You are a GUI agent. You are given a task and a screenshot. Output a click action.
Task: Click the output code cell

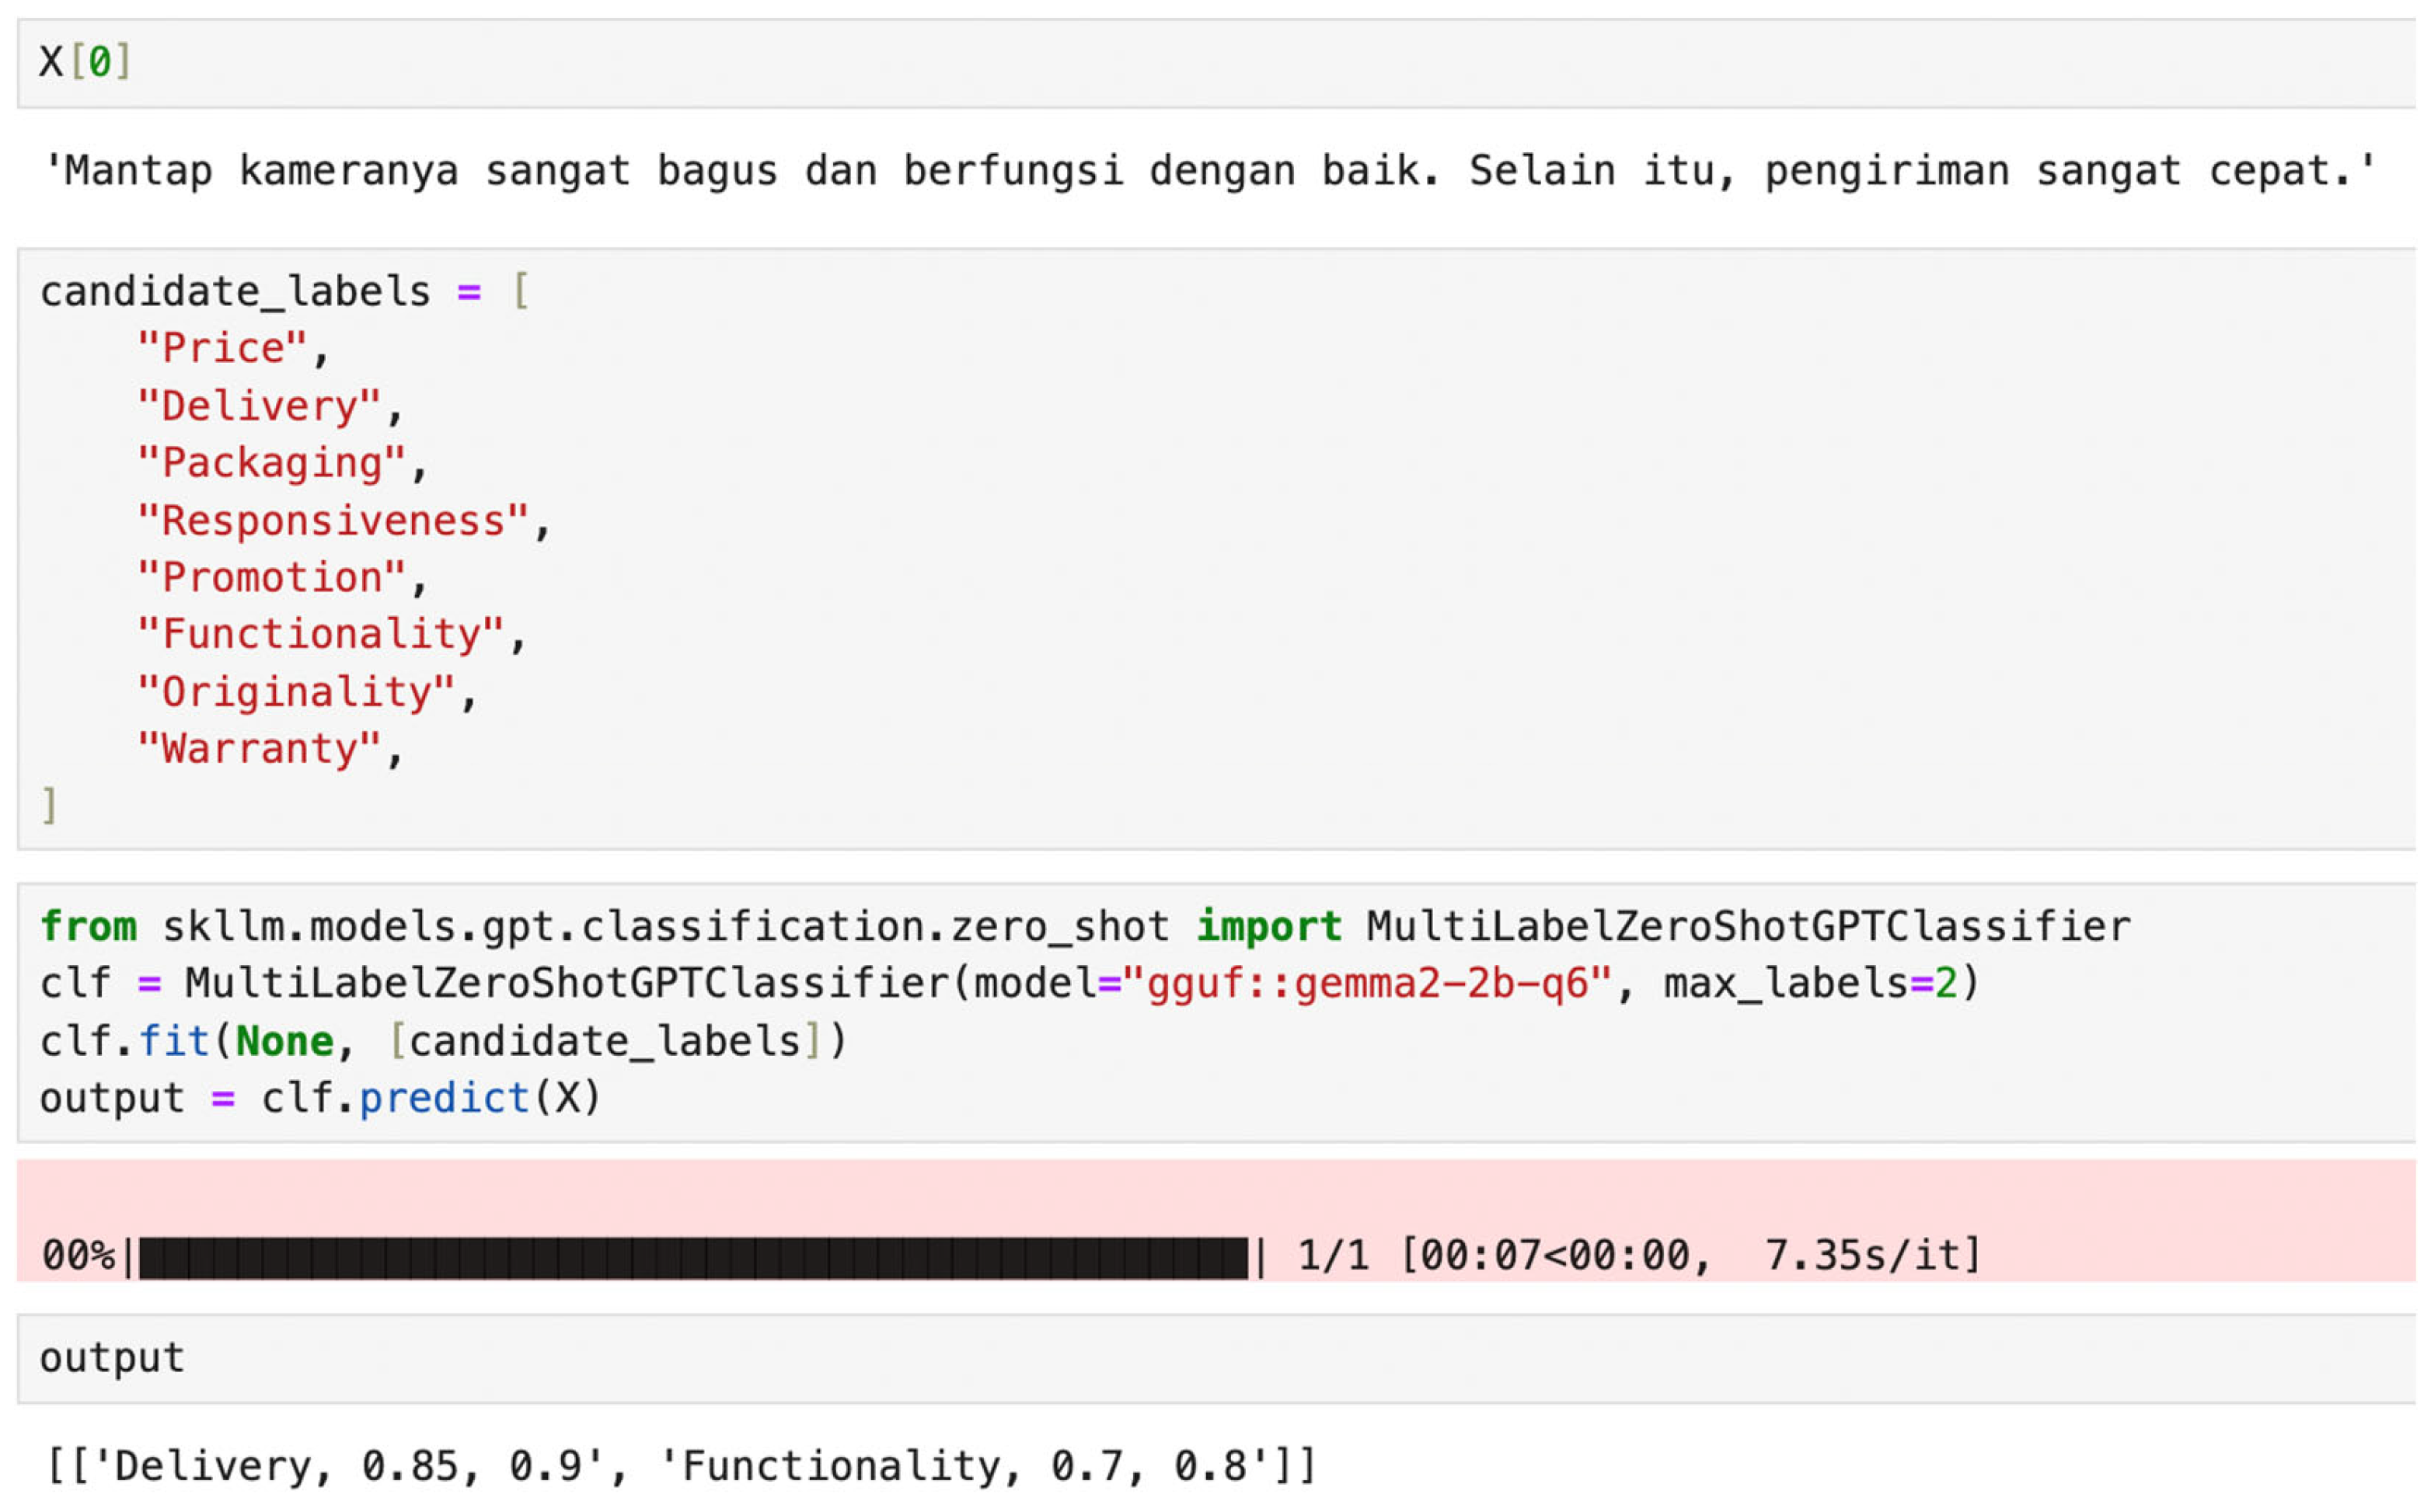tap(112, 1359)
